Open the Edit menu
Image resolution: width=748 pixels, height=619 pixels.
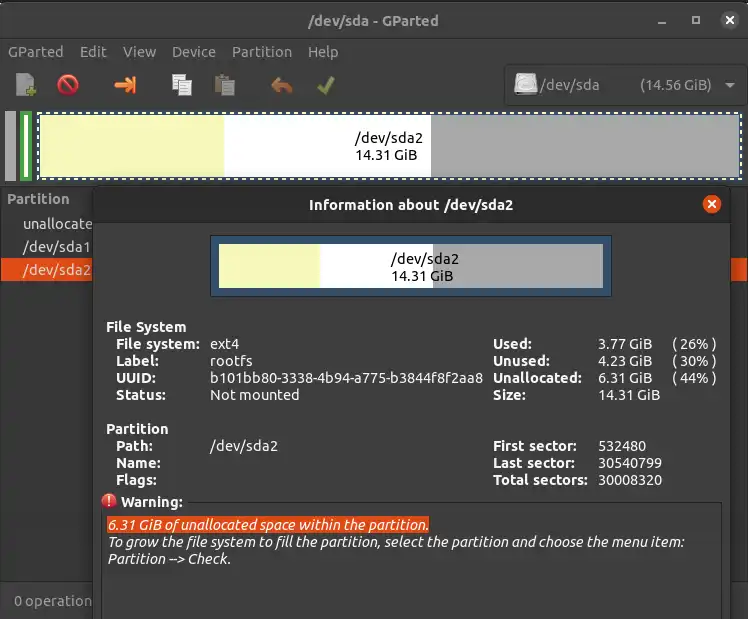click(x=93, y=52)
